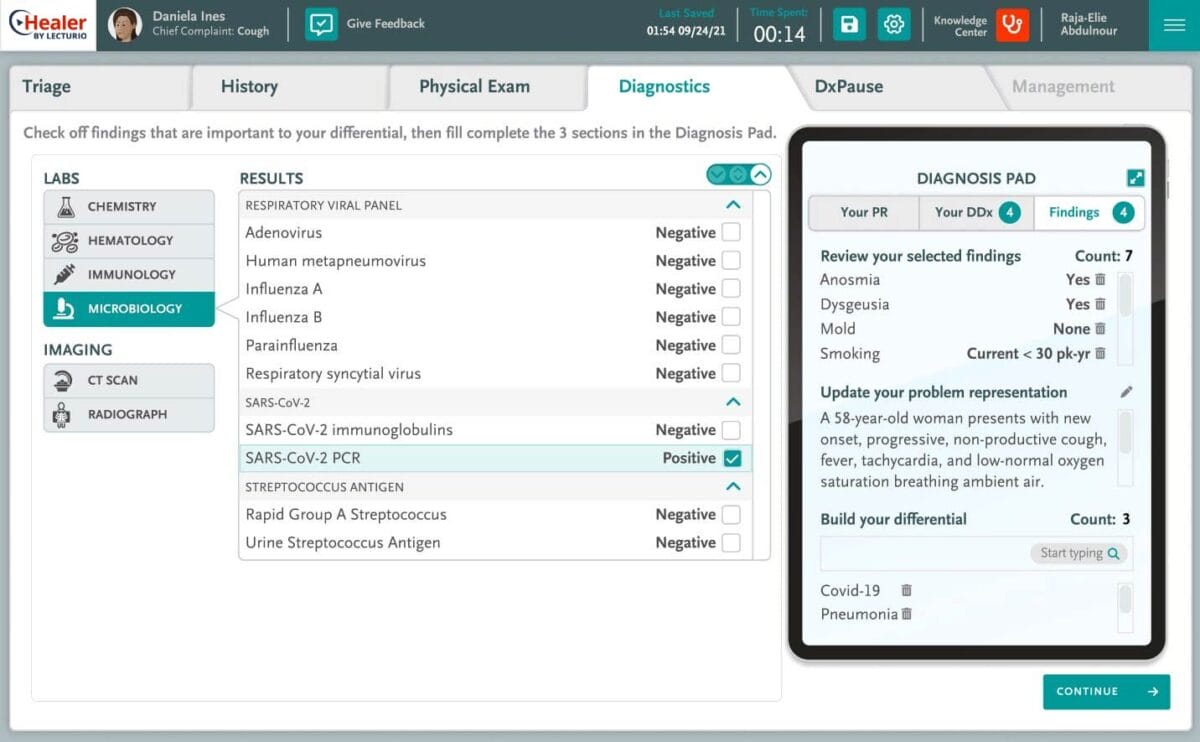Select the CT Scan imaging button

point(128,380)
